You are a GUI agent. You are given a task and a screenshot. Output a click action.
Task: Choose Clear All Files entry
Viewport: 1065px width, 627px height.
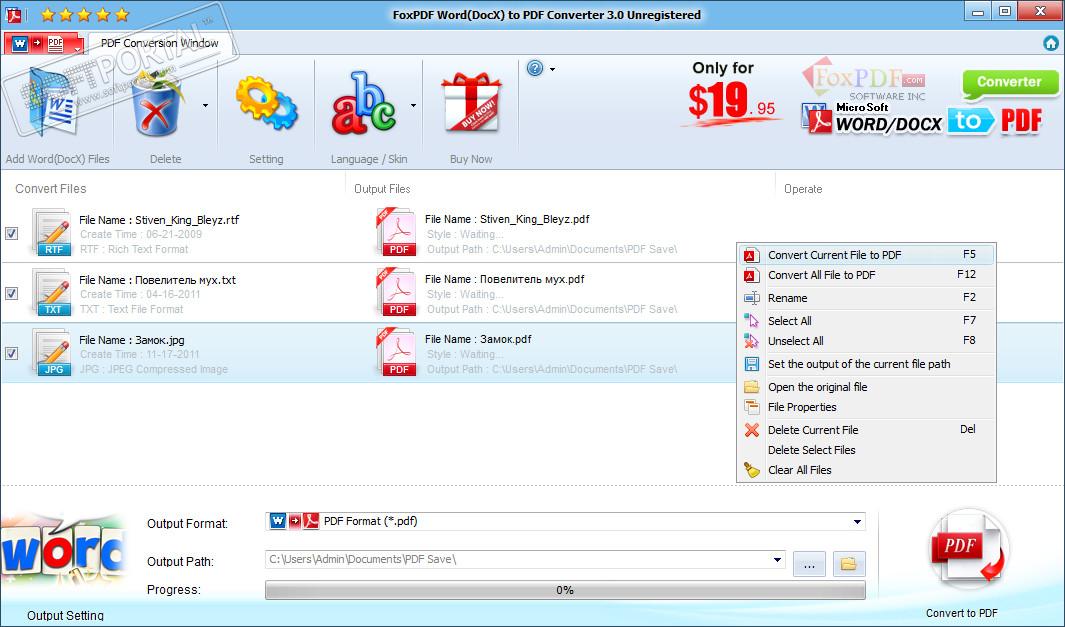[866, 470]
